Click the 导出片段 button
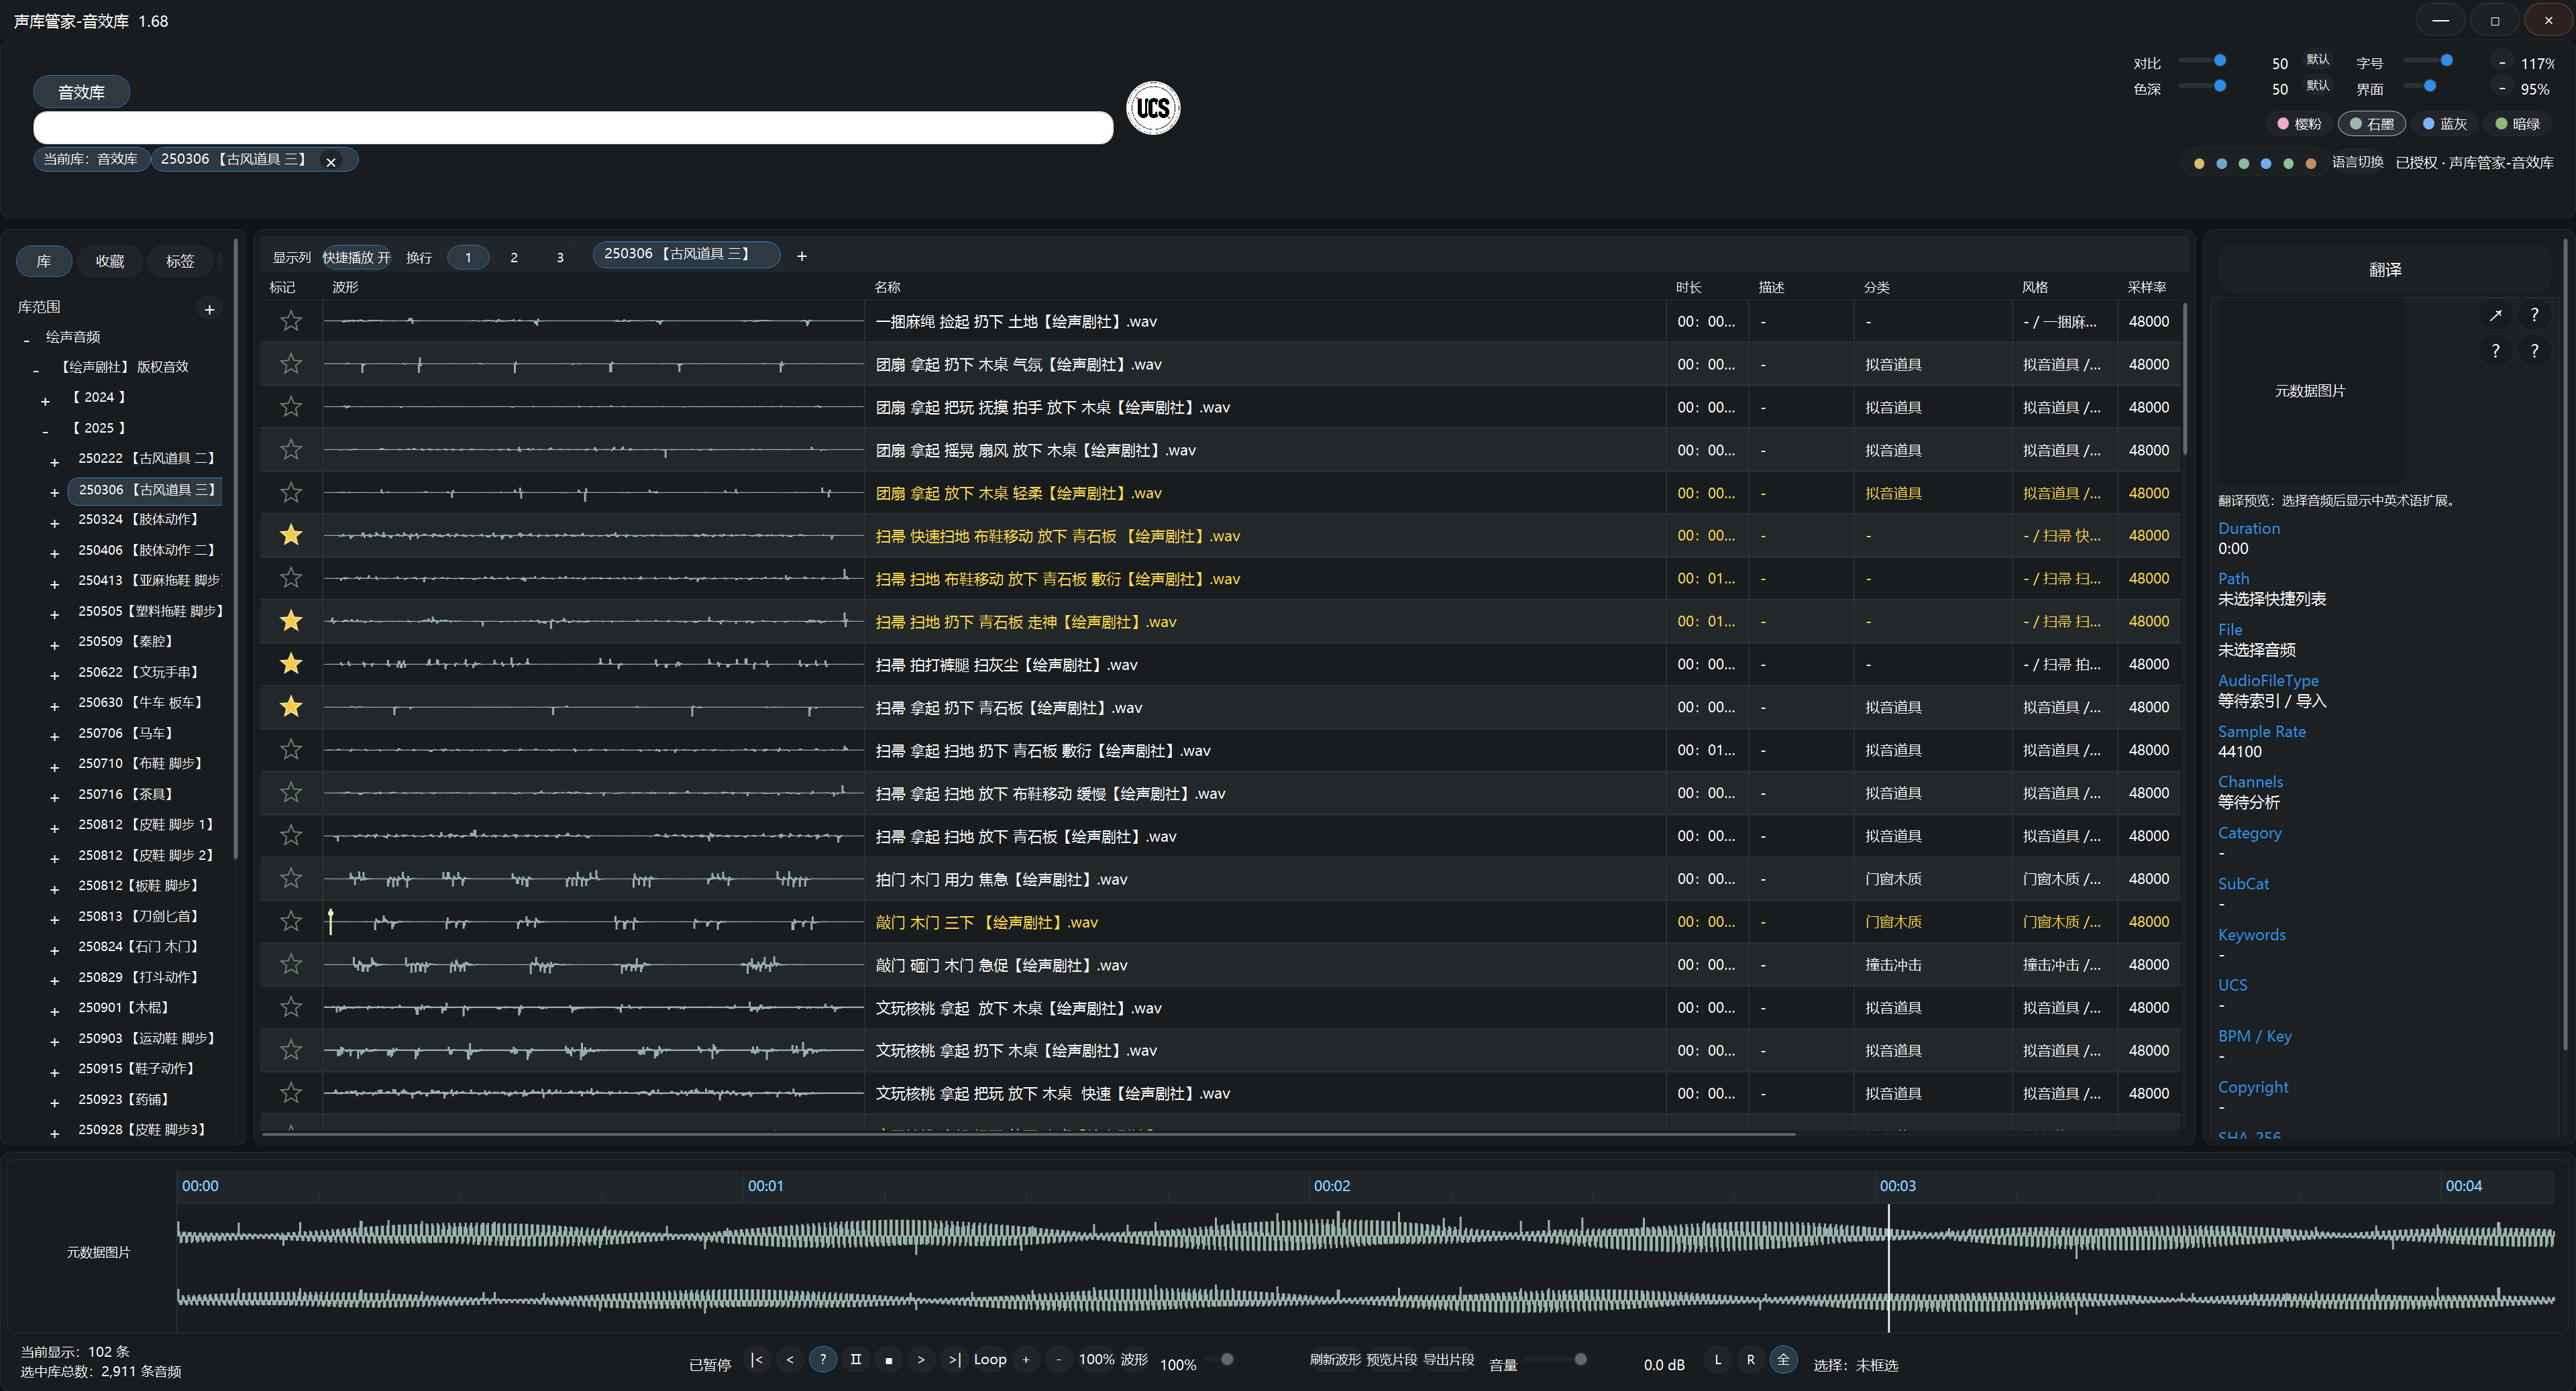The height and width of the screenshot is (1391, 2576). (1449, 1360)
